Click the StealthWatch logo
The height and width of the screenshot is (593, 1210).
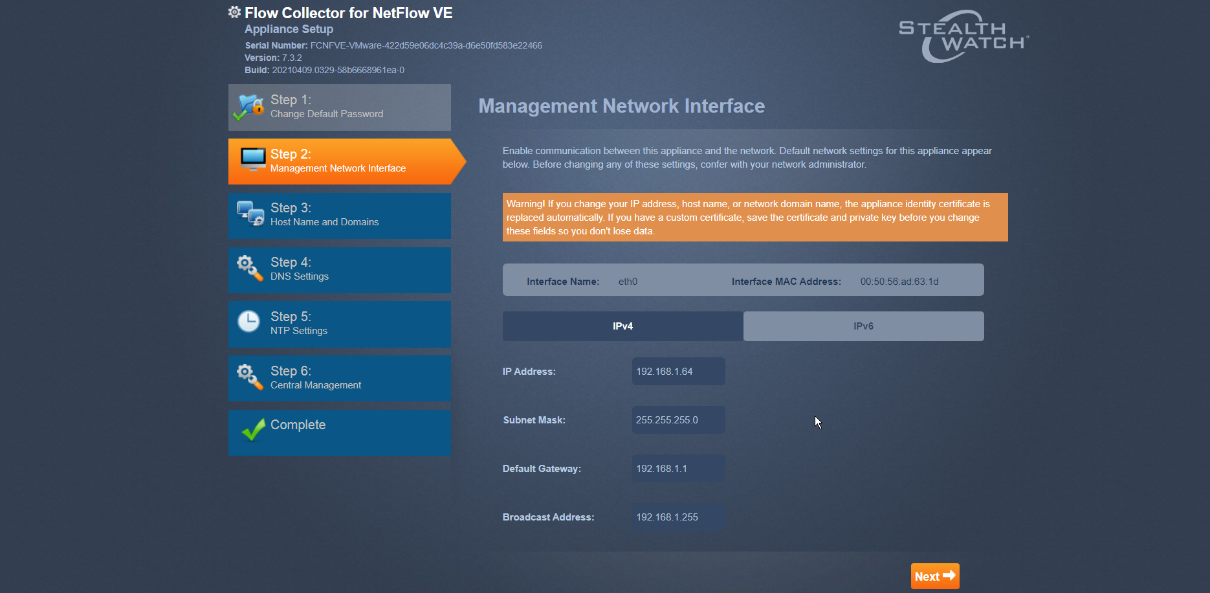pos(963,35)
